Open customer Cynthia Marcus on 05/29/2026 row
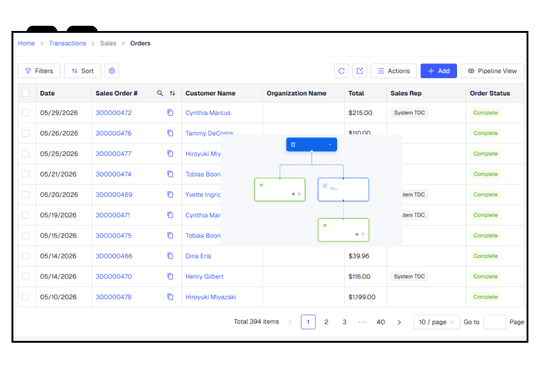Image resolution: width=540 pixels, height=384 pixels. 208,113
